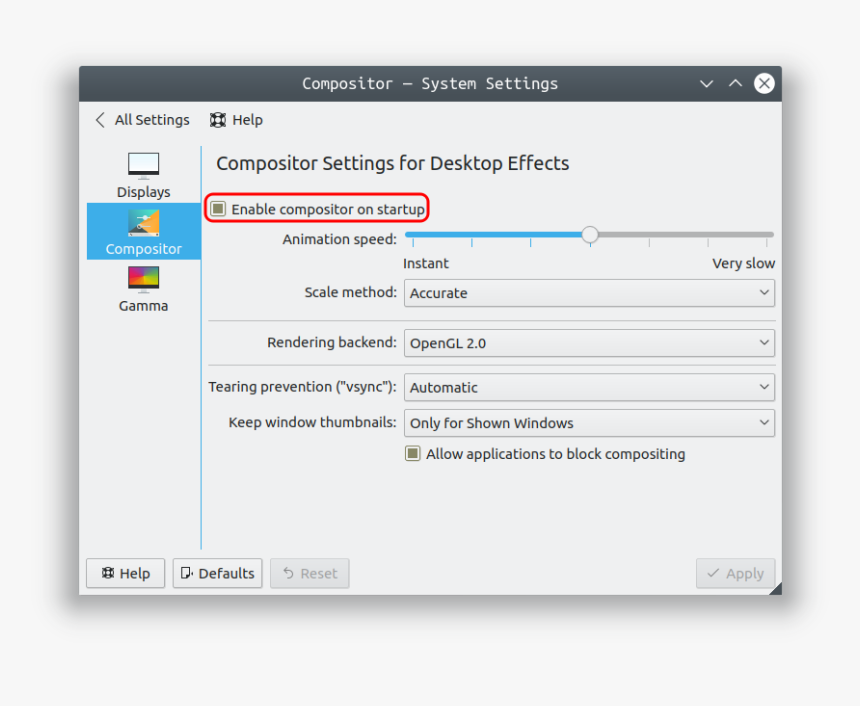The height and width of the screenshot is (706, 860).
Task: Click the Help life-preserver icon in toolbar
Action: tap(218, 120)
